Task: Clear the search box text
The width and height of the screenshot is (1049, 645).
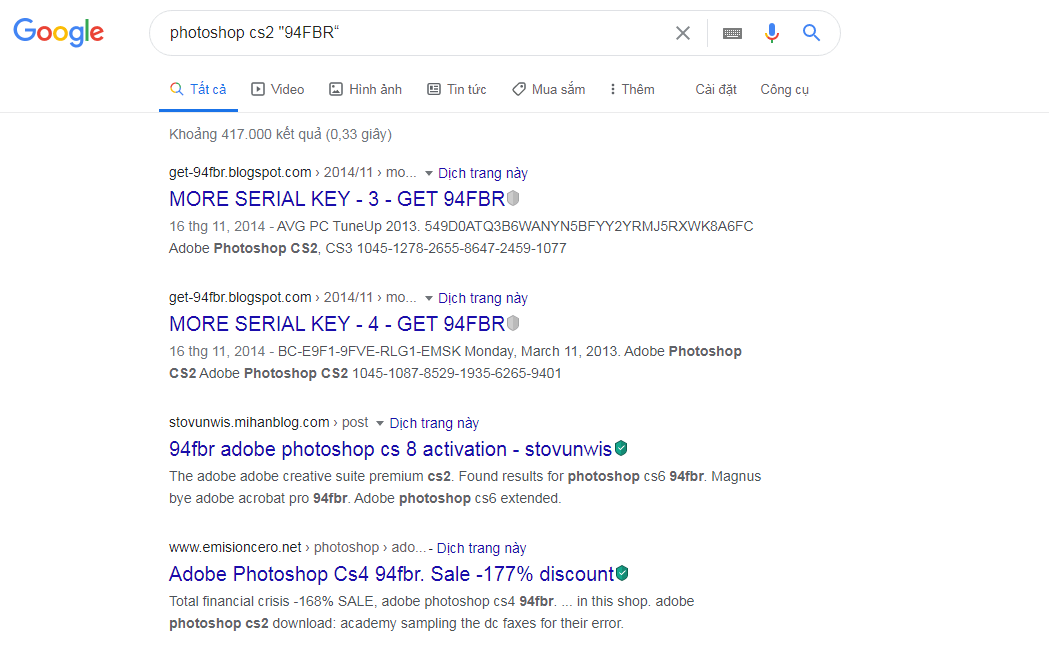Action: click(x=683, y=33)
